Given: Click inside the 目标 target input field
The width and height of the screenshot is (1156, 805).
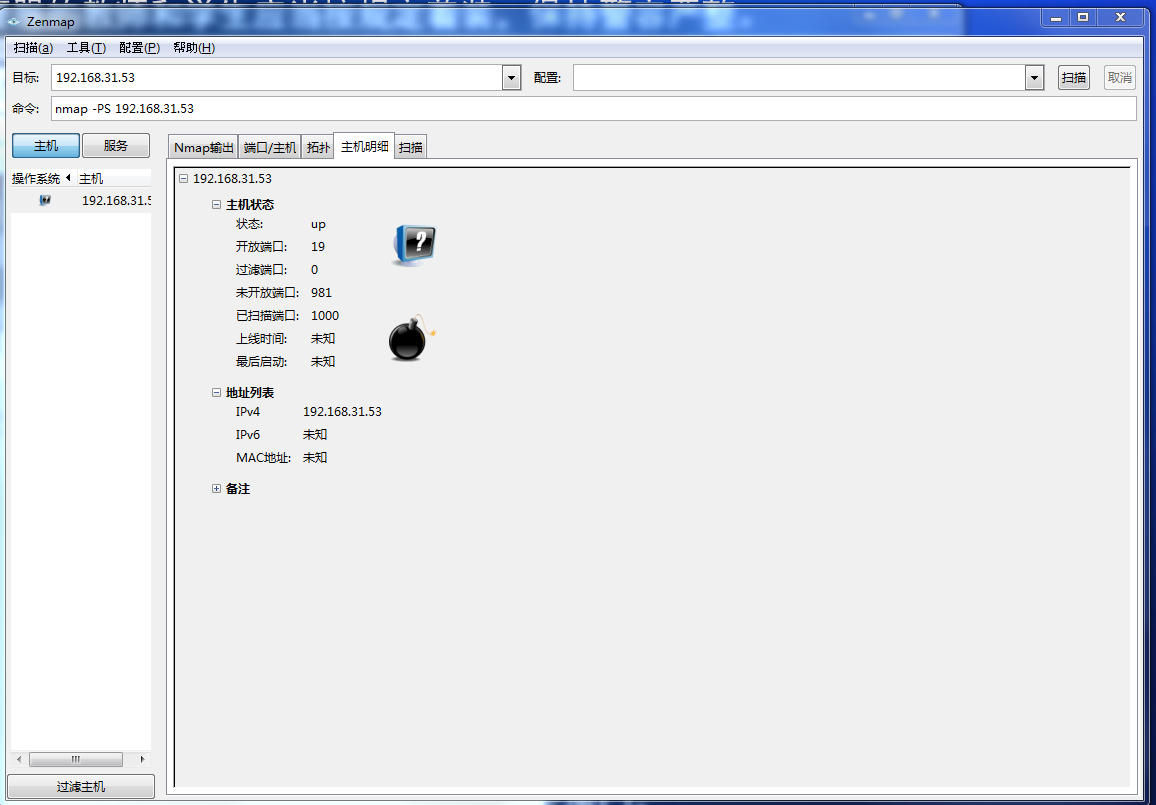Looking at the screenshot, I should pyautogui.click(x=277, y=77).
